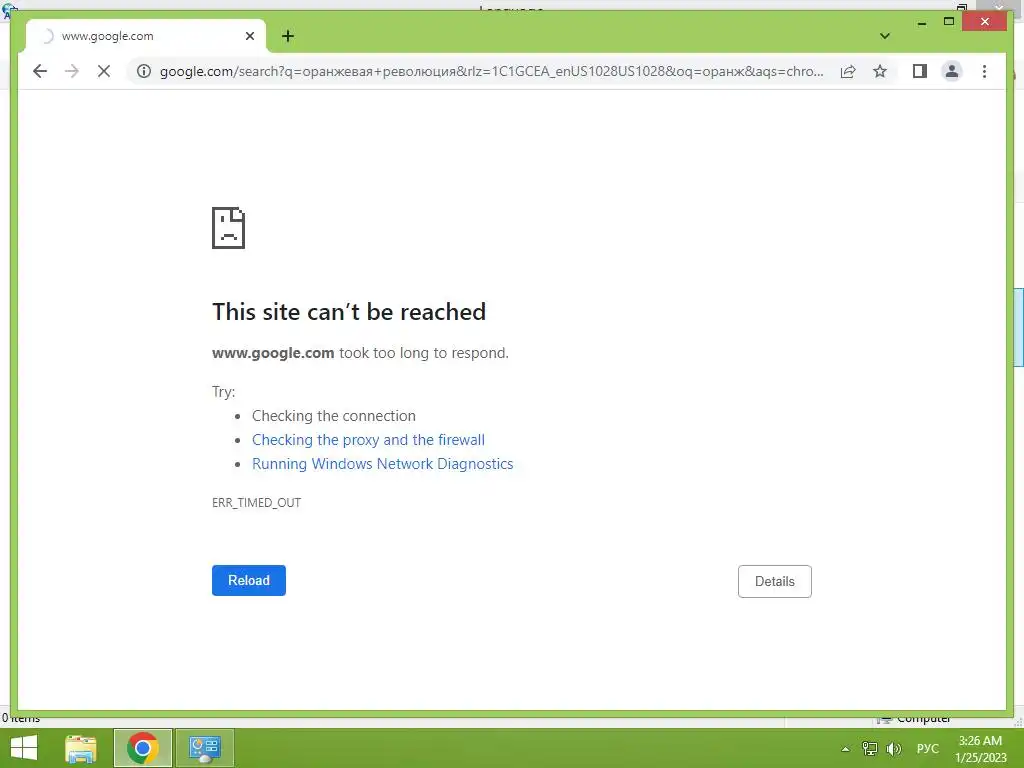Open the Chrome profile menu
This screenshot has height=768, width=1024.
[x=952, y=71]
